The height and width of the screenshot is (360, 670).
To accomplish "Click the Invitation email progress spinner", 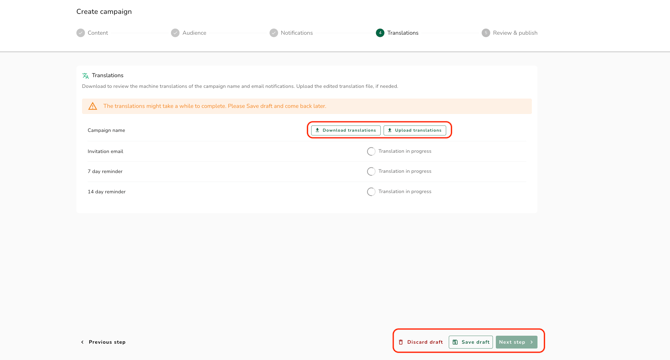I will (371, 151).
